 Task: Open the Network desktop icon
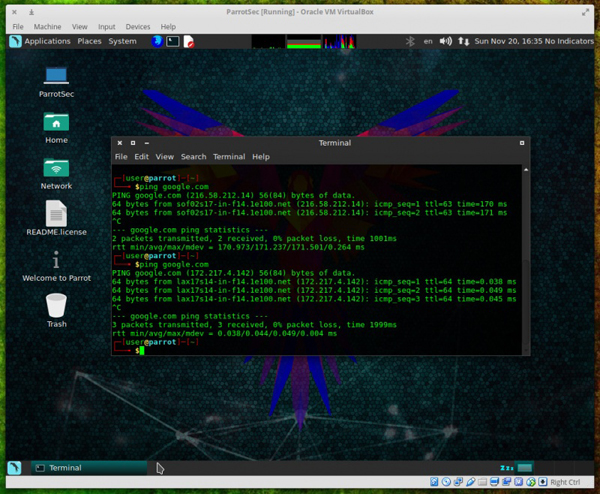[x=56, y=169]
